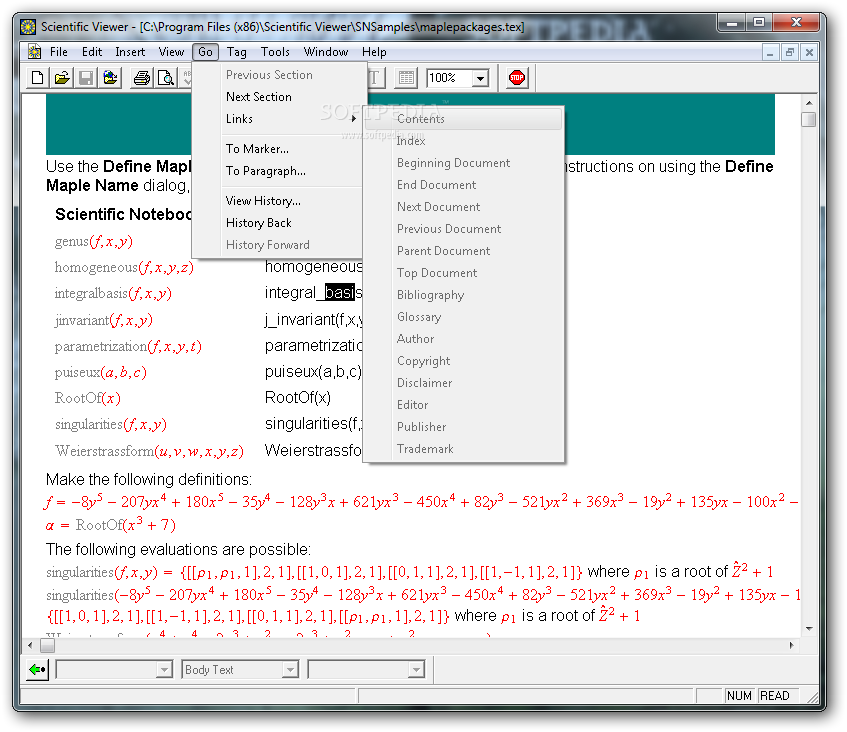This screenshot has width=847, height=732.
Task: Select Parent Document in submenu
Action: (463, 251)
